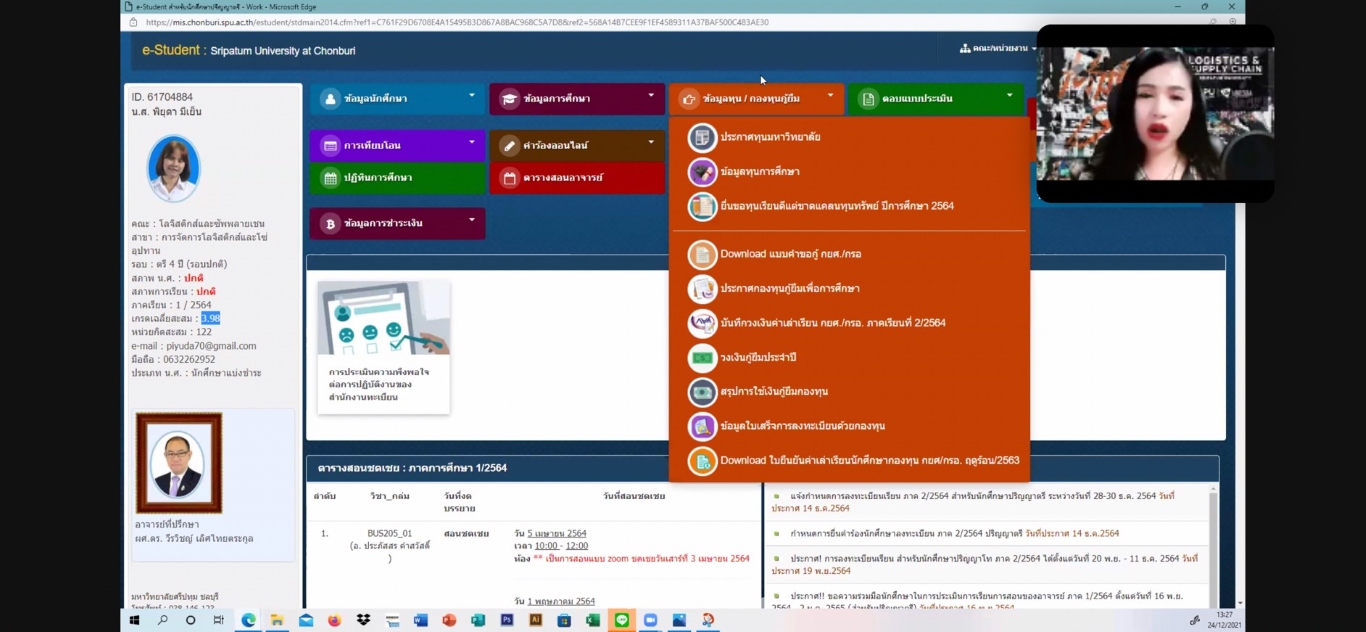This screenshot has height=632, width=1366.
Task: Choose ข้อมูลใบเสร็จการลงทะเบียนด้วยกองทุน
Action: click(803, 426)
